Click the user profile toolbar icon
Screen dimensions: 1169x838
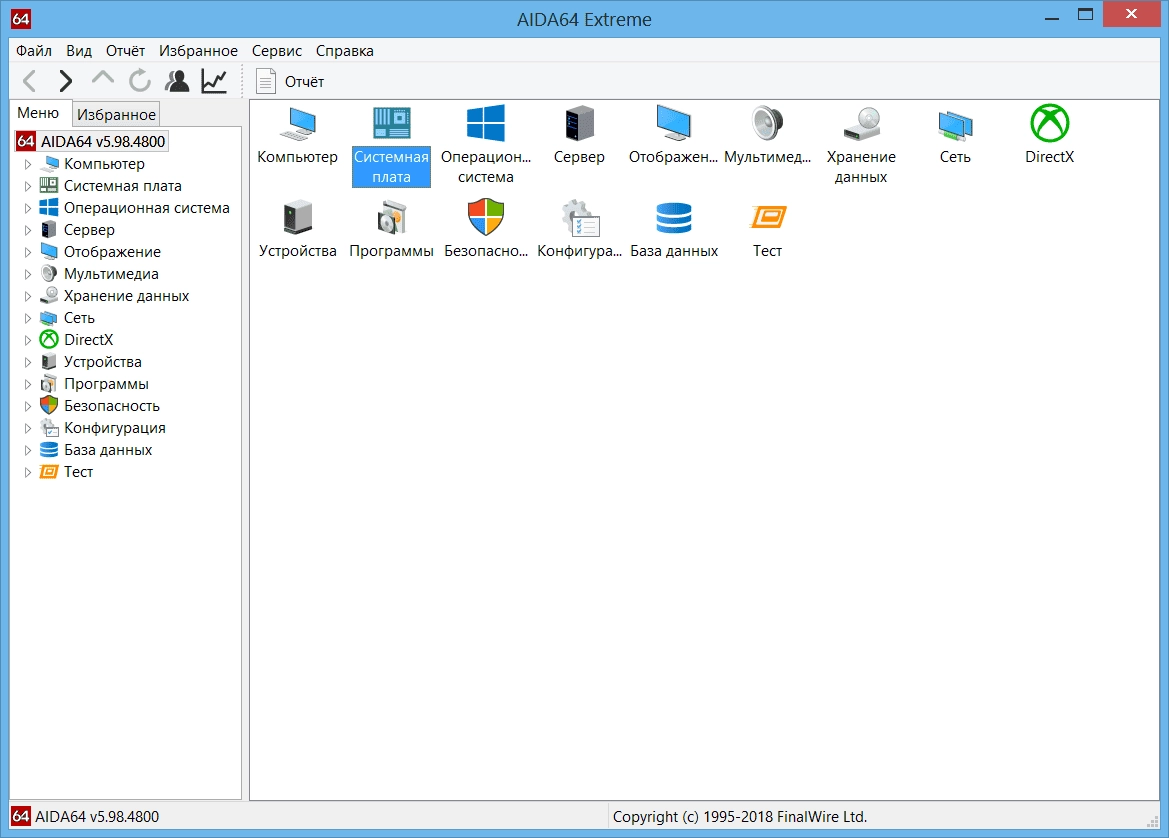tap(177, 81)
